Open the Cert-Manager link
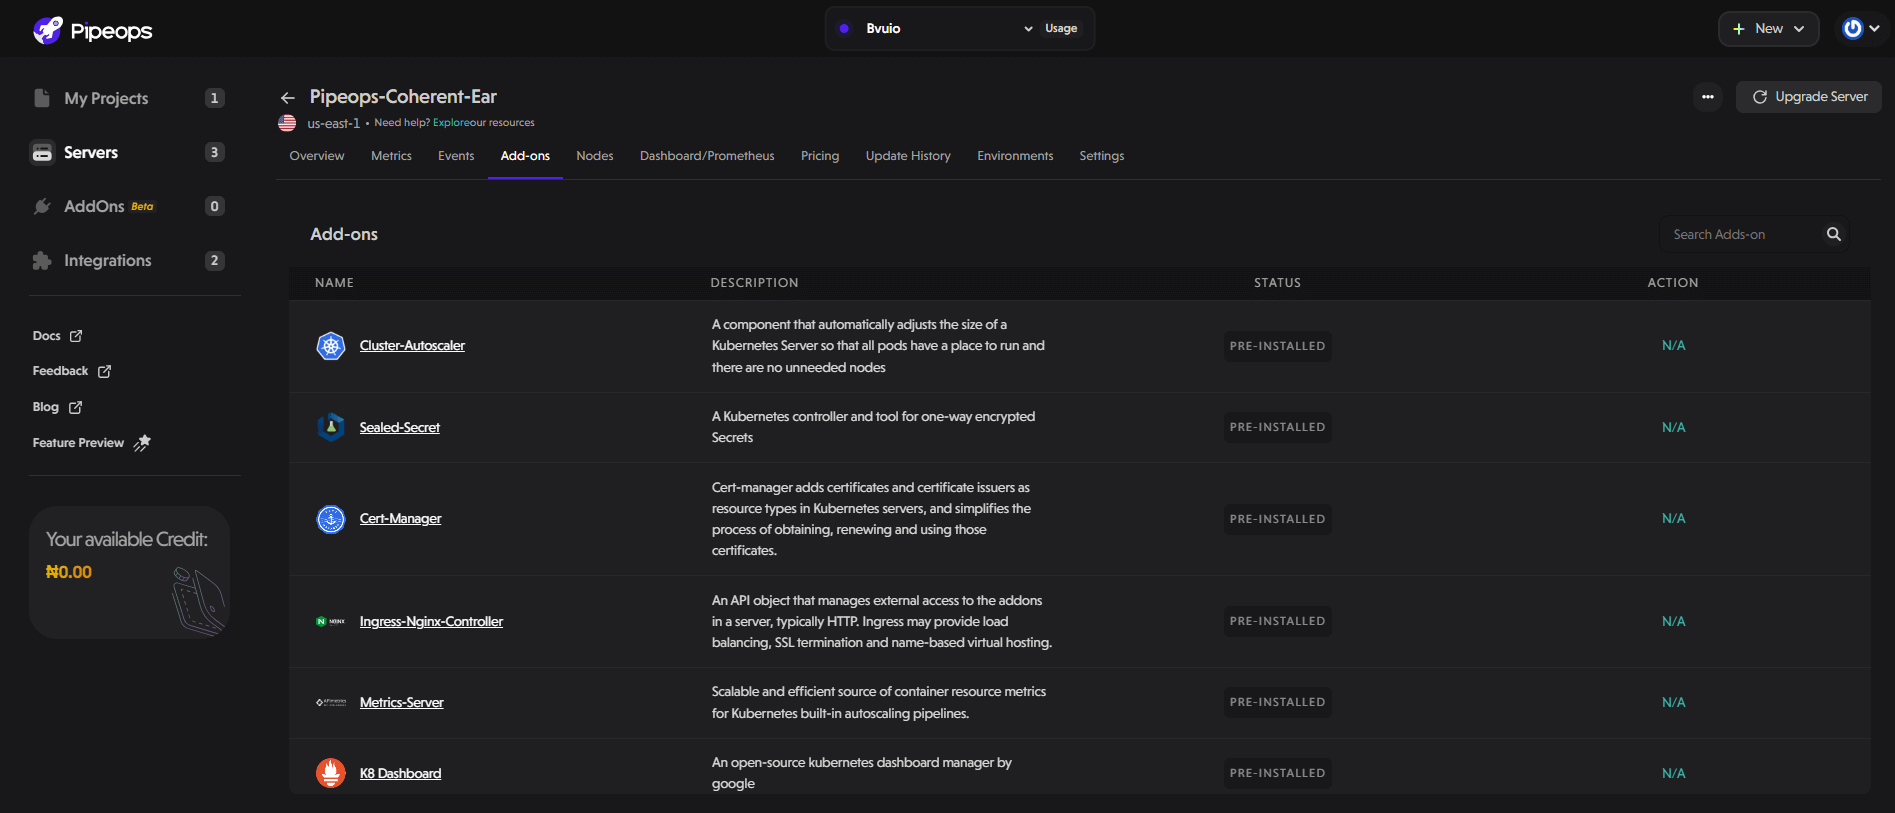 400,519
